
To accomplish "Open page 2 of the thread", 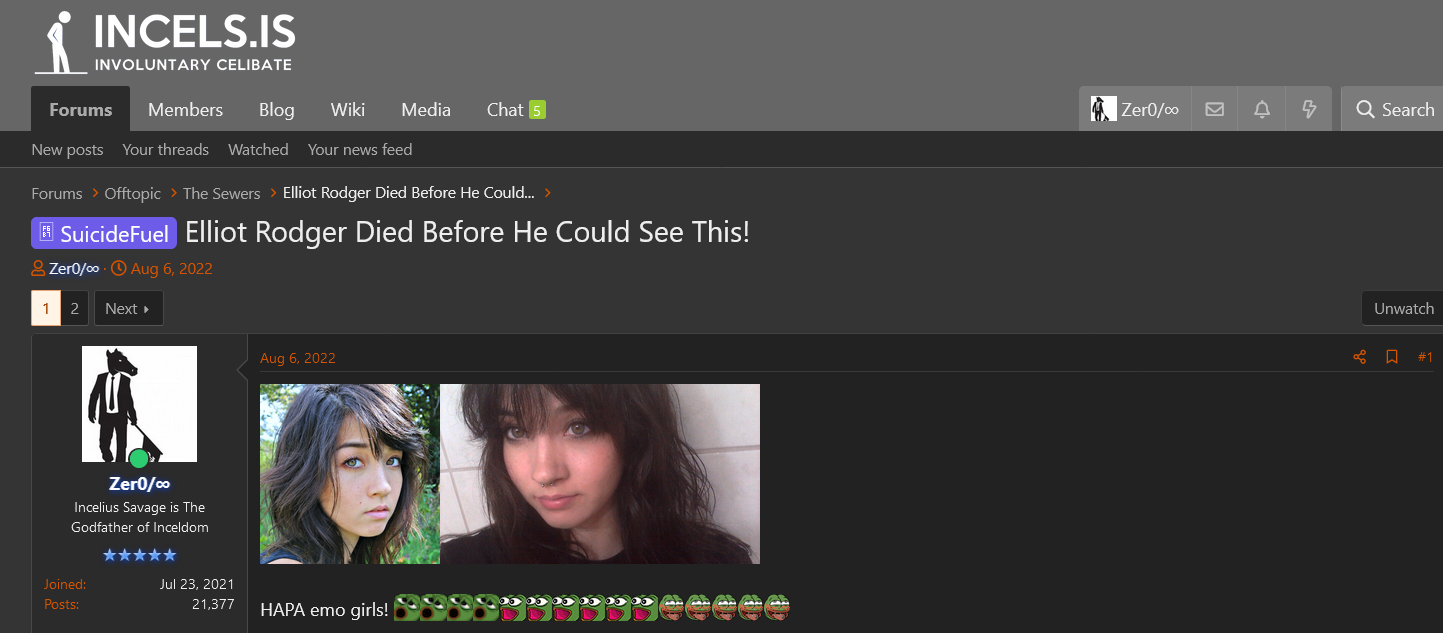I will [x=74, y=308].
